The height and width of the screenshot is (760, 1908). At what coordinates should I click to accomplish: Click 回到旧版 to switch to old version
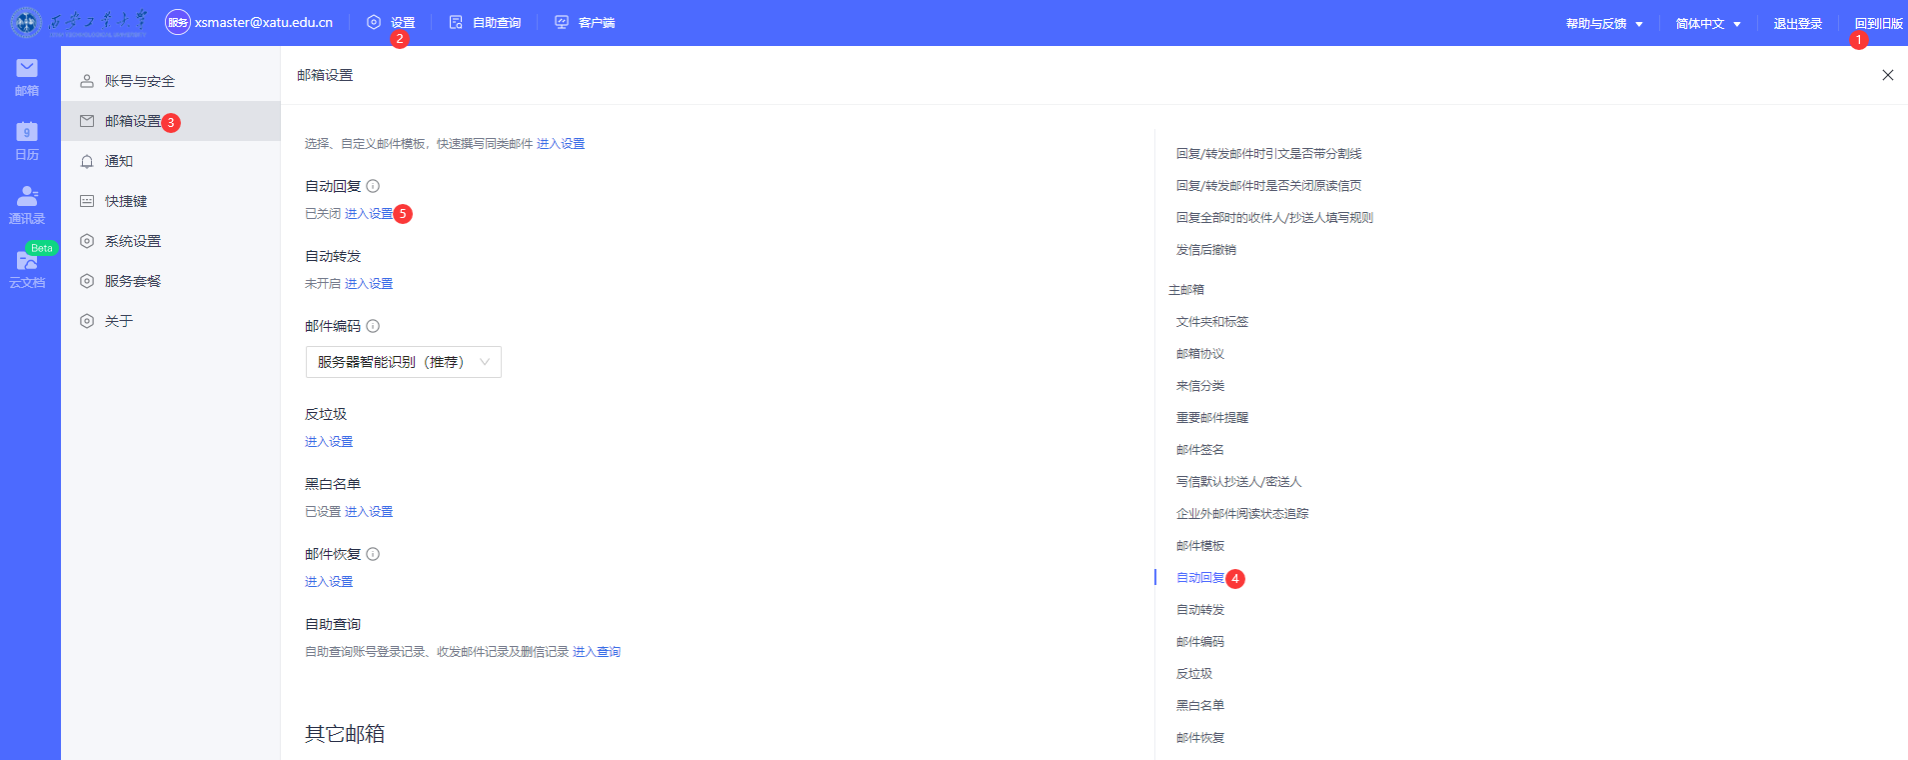(1878, 23)
